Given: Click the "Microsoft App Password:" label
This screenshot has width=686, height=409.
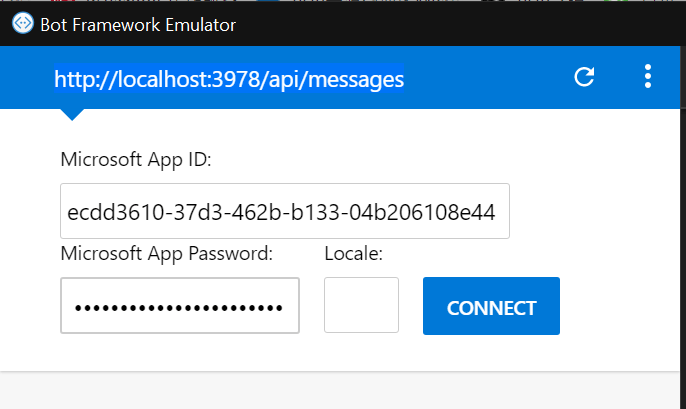Looking at the screenshot, I should [167, 254].
